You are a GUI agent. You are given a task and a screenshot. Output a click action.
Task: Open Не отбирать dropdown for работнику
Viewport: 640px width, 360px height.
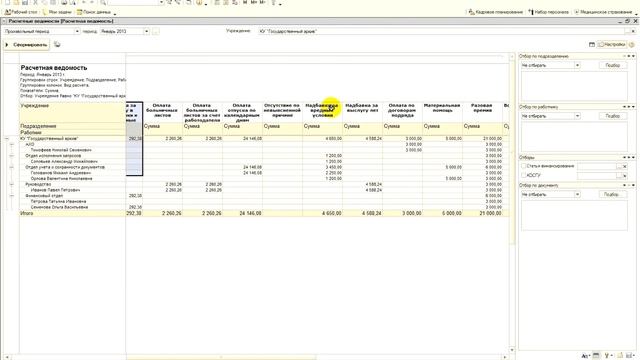pyautogui.click(x=577, y=116)
